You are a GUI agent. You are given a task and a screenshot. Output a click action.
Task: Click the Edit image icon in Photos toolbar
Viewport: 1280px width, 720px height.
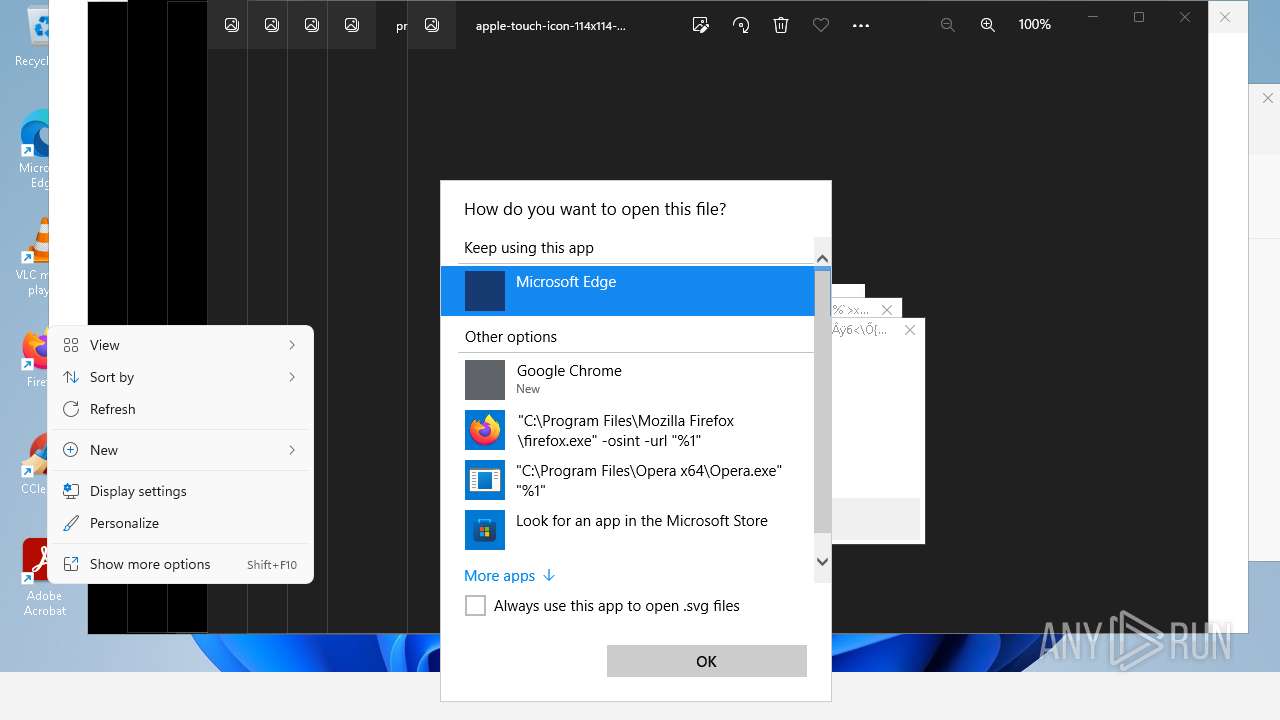pos(701,25)
